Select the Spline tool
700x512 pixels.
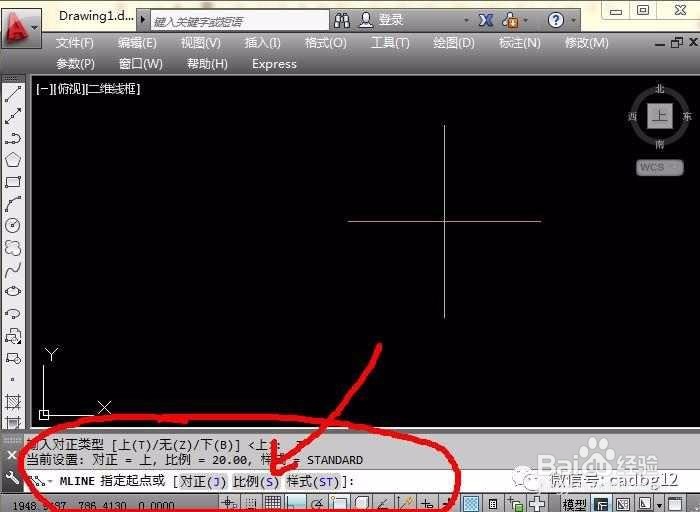tap(13, 269)
